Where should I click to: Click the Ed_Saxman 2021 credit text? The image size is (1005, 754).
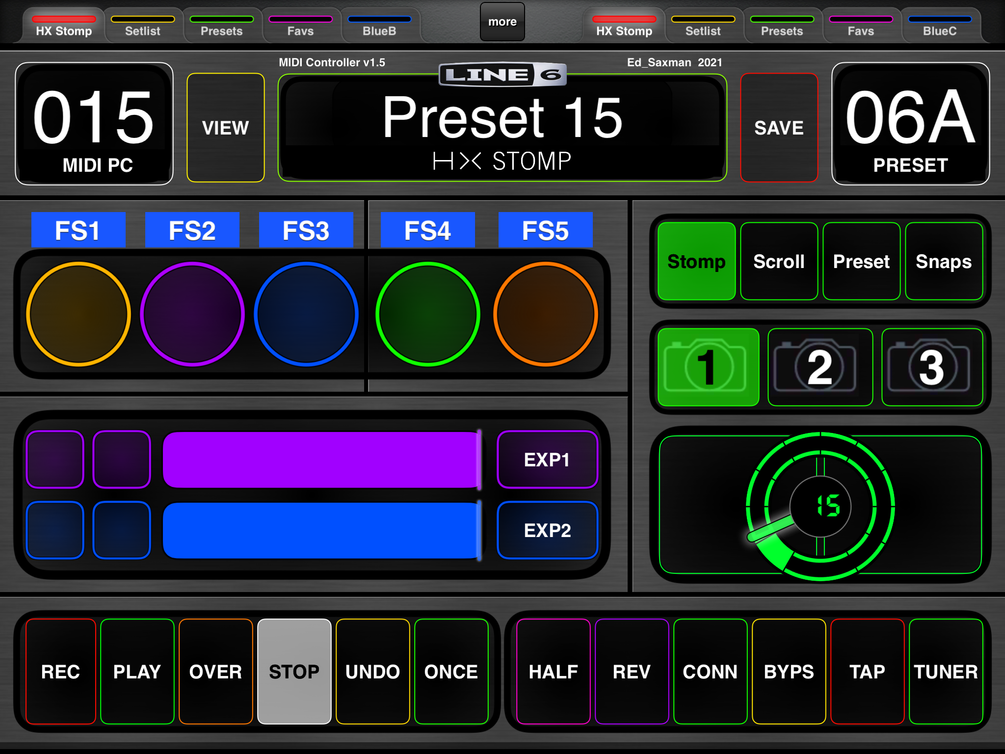point(674,62)
